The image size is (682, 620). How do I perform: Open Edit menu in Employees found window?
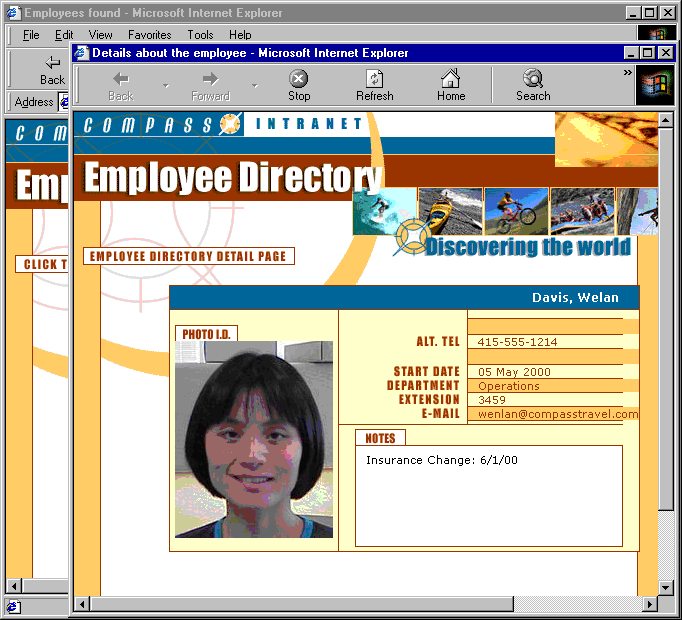[x=64, y=34]
